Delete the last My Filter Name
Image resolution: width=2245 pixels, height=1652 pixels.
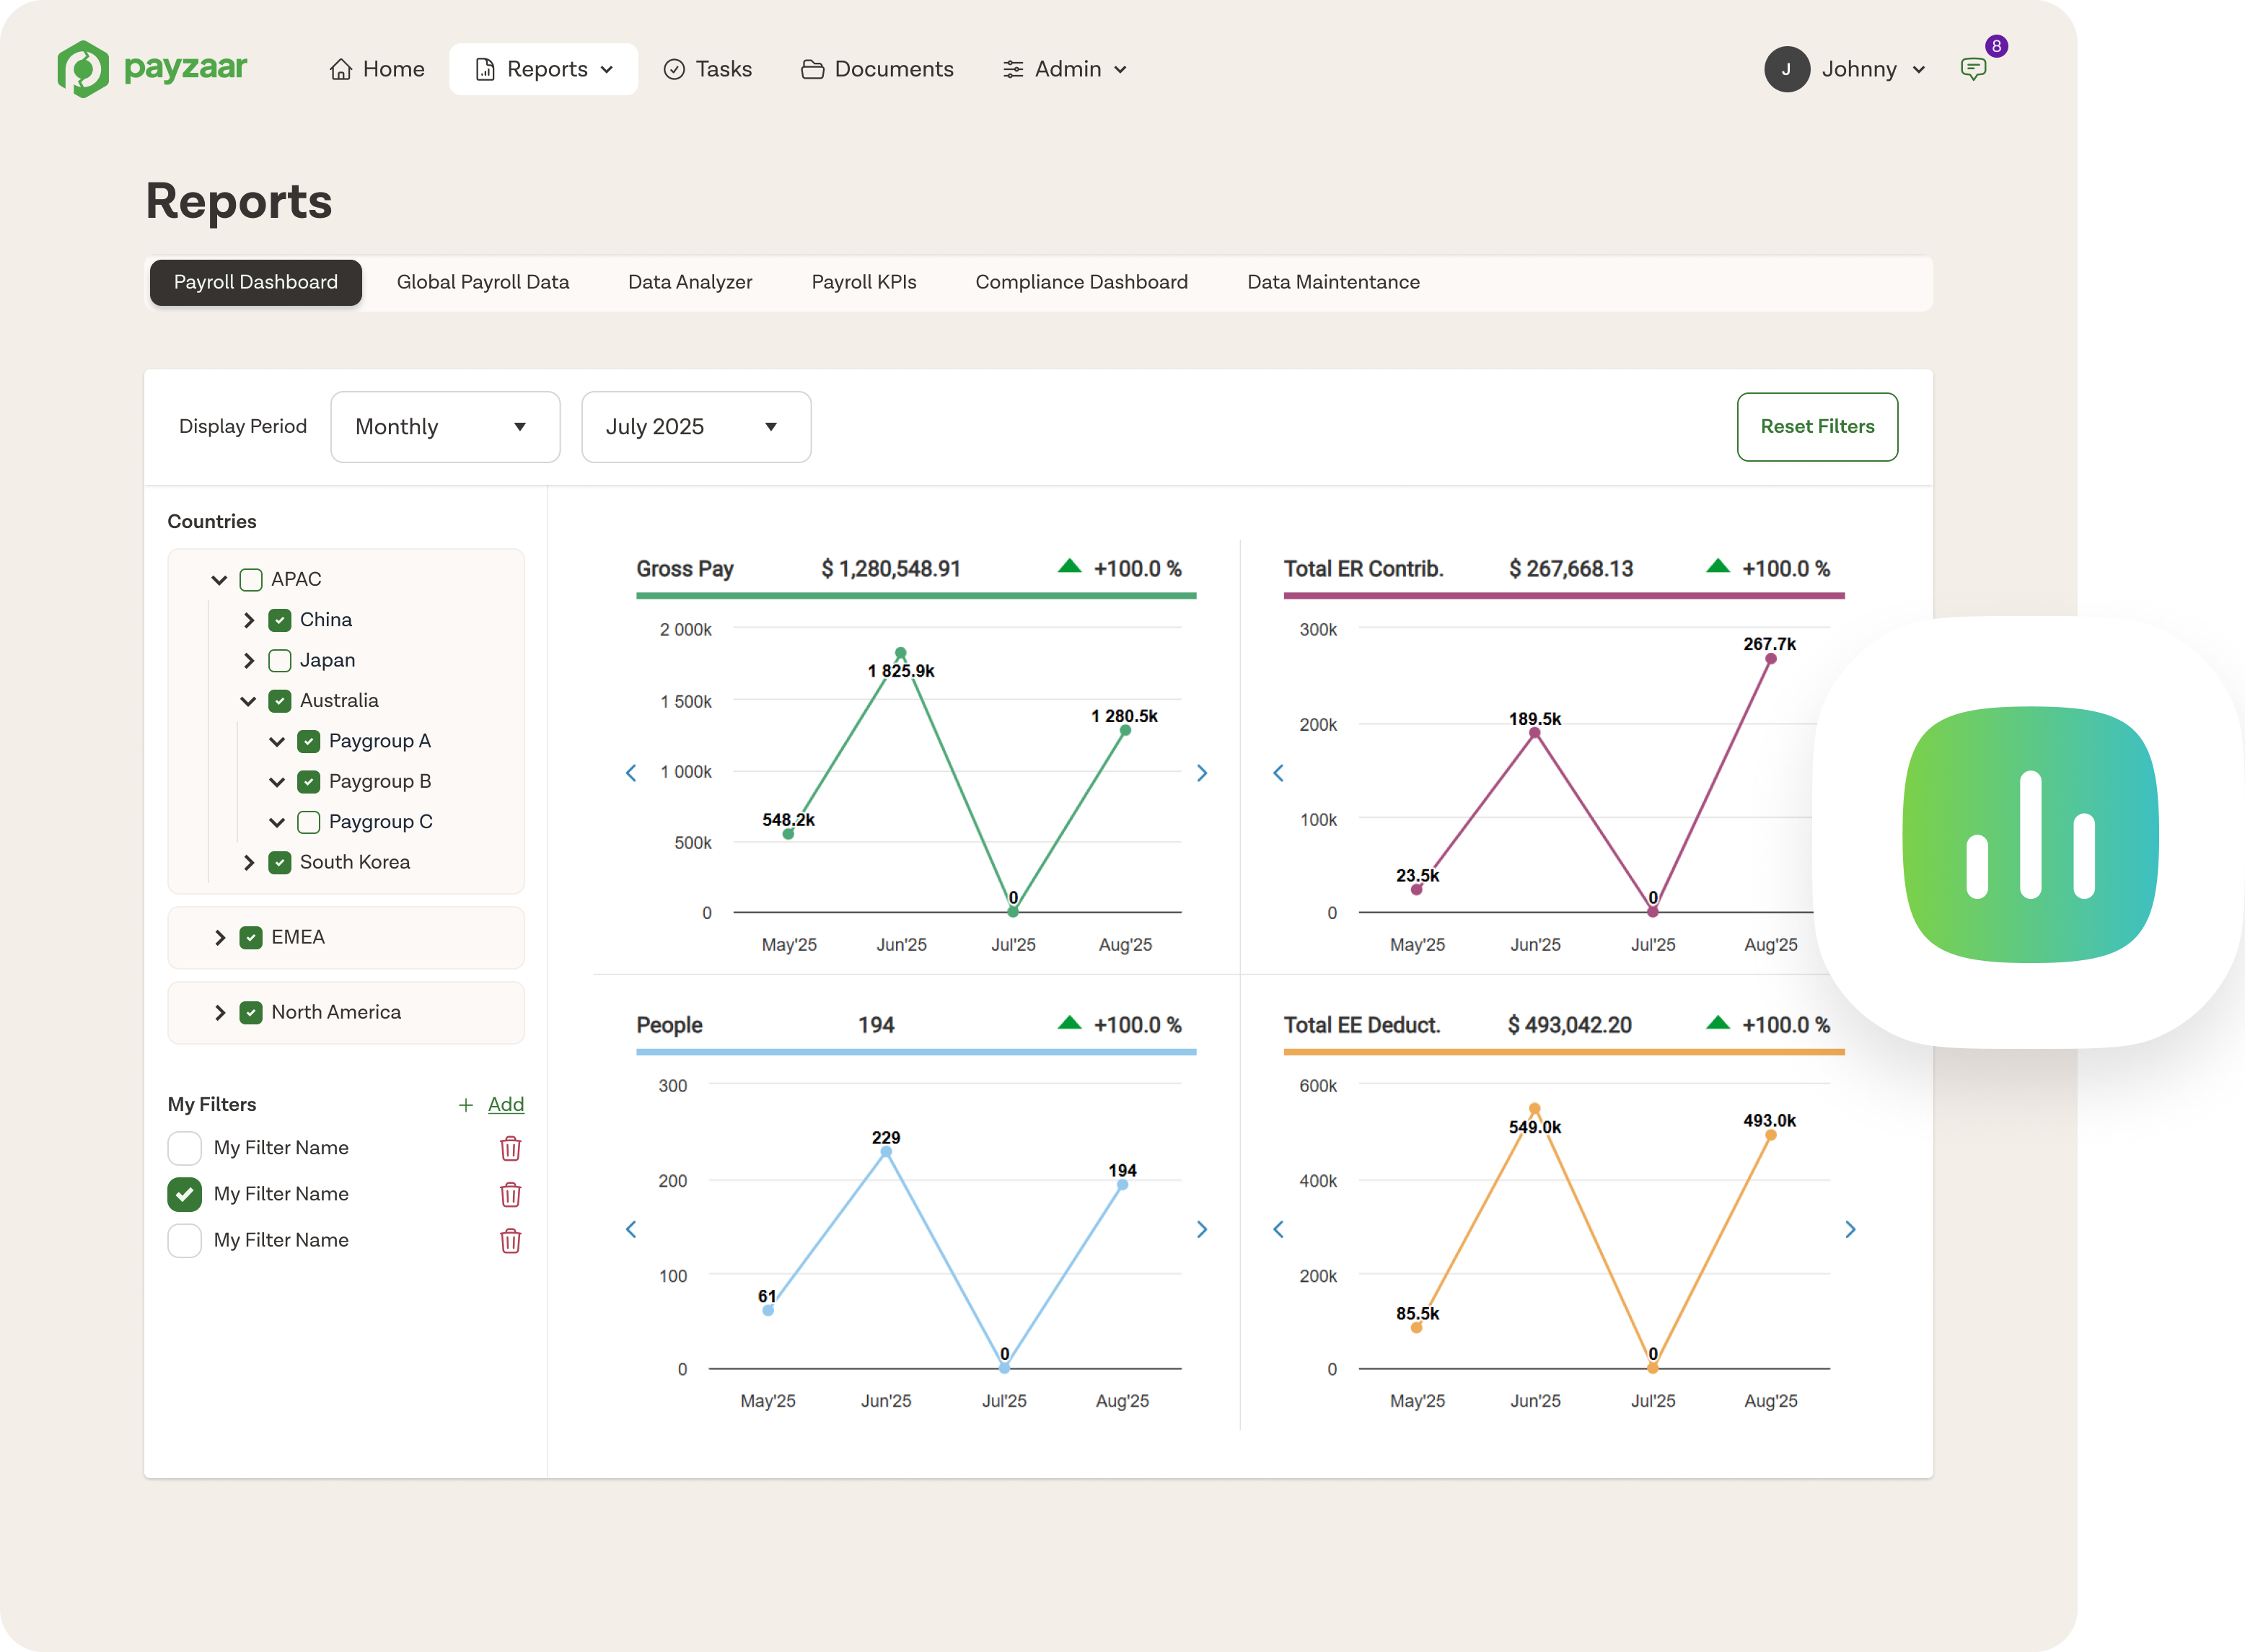510,1240
